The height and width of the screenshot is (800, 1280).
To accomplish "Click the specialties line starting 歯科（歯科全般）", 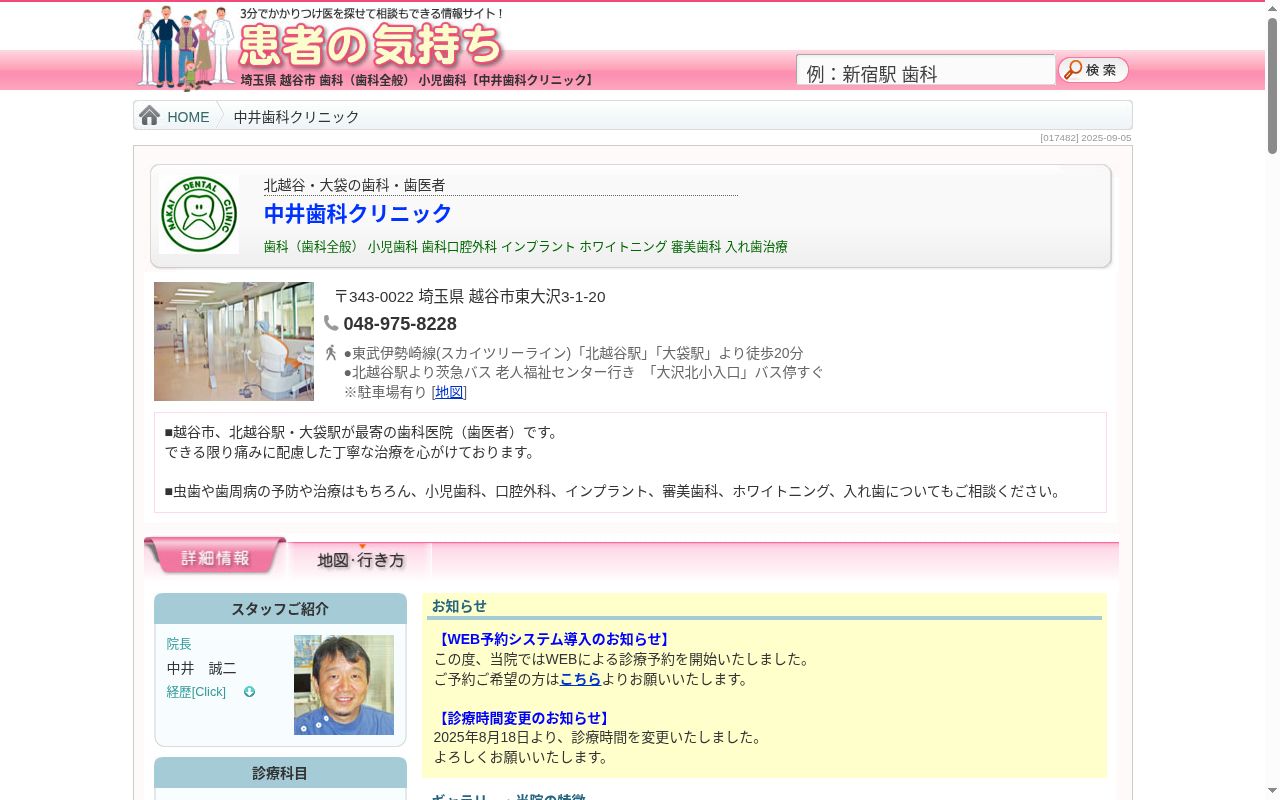I will pos(525,247).
